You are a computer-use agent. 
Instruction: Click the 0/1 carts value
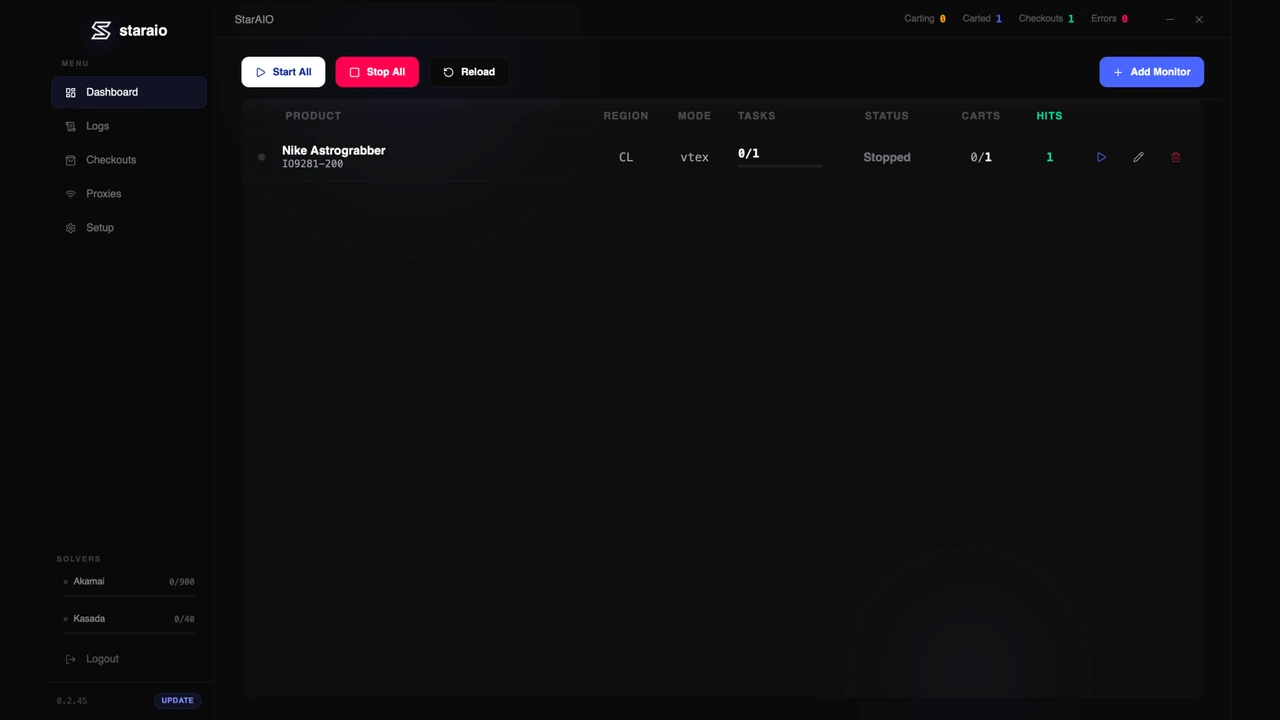[x=981, y=157]
